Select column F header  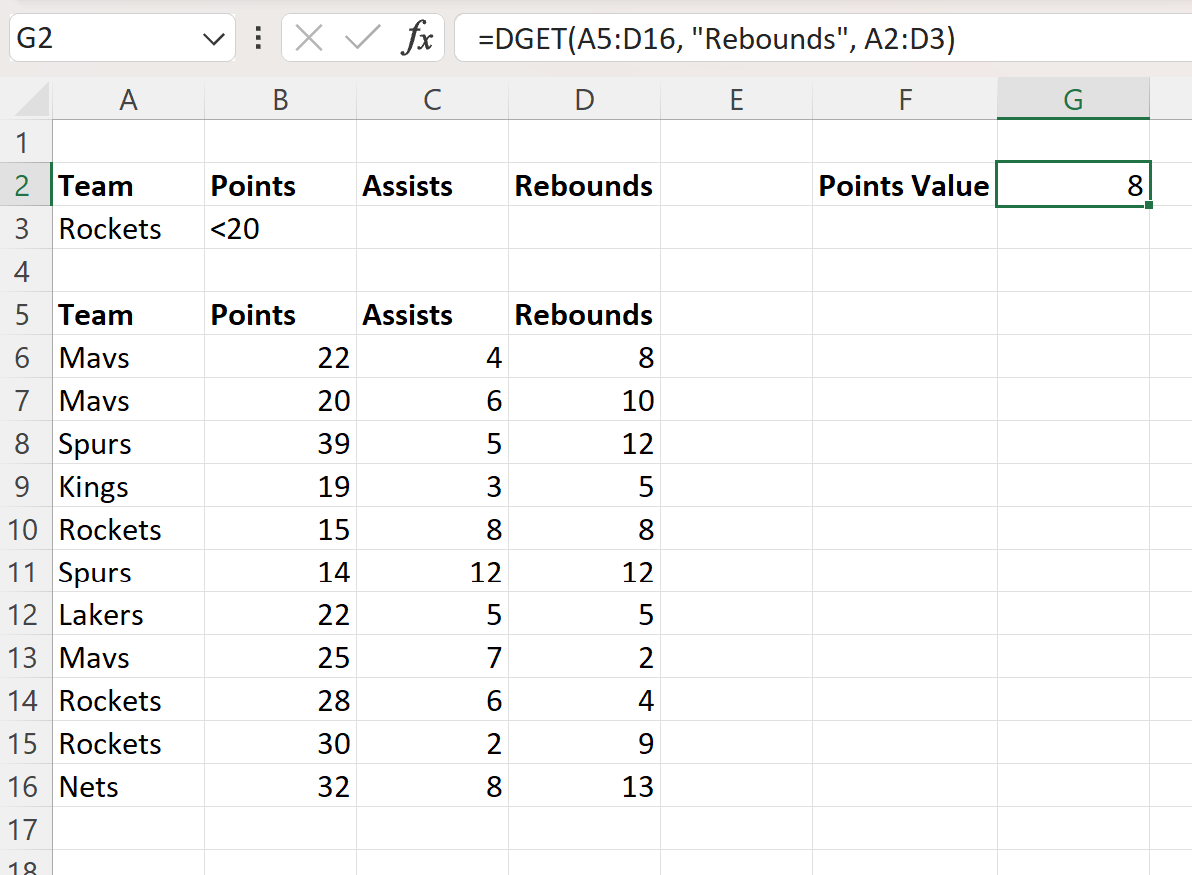[x=905, y=100]
